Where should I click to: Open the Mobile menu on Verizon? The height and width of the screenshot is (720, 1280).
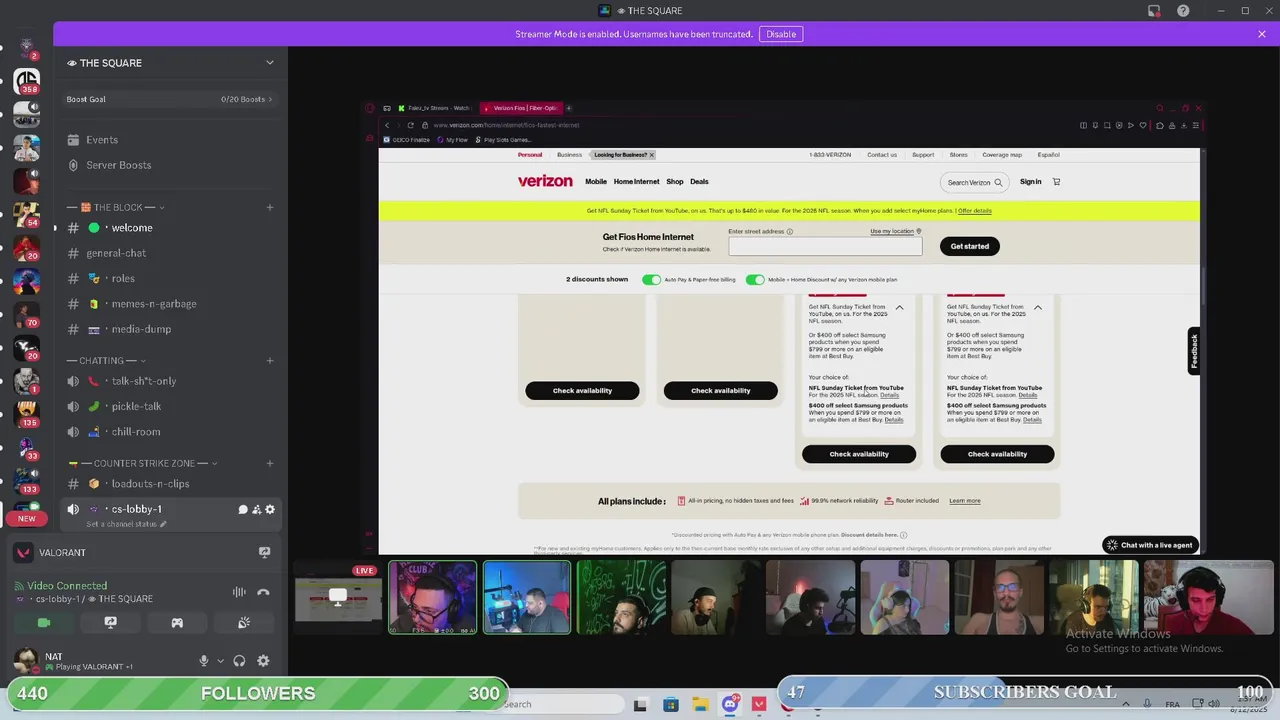tap(596, 182)
